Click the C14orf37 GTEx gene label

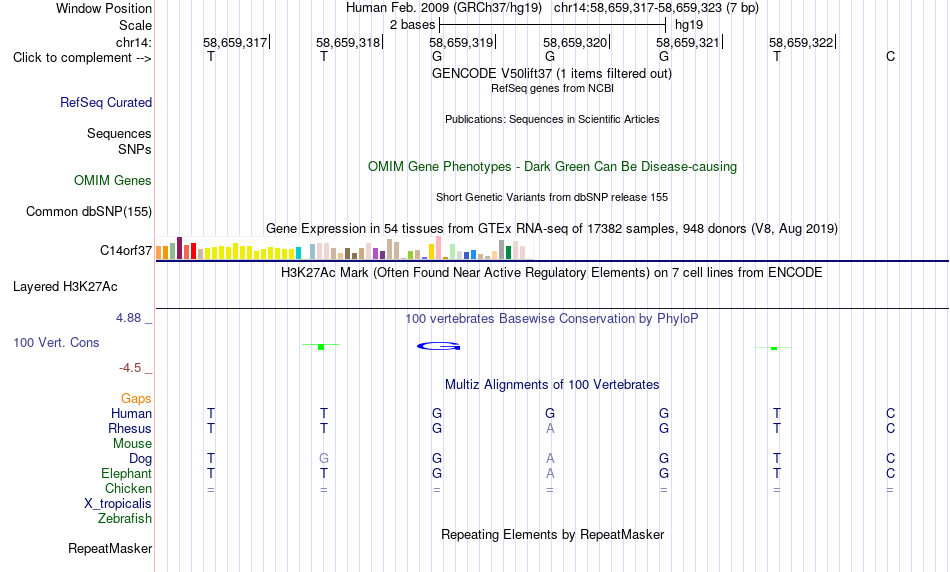point(126,250)
